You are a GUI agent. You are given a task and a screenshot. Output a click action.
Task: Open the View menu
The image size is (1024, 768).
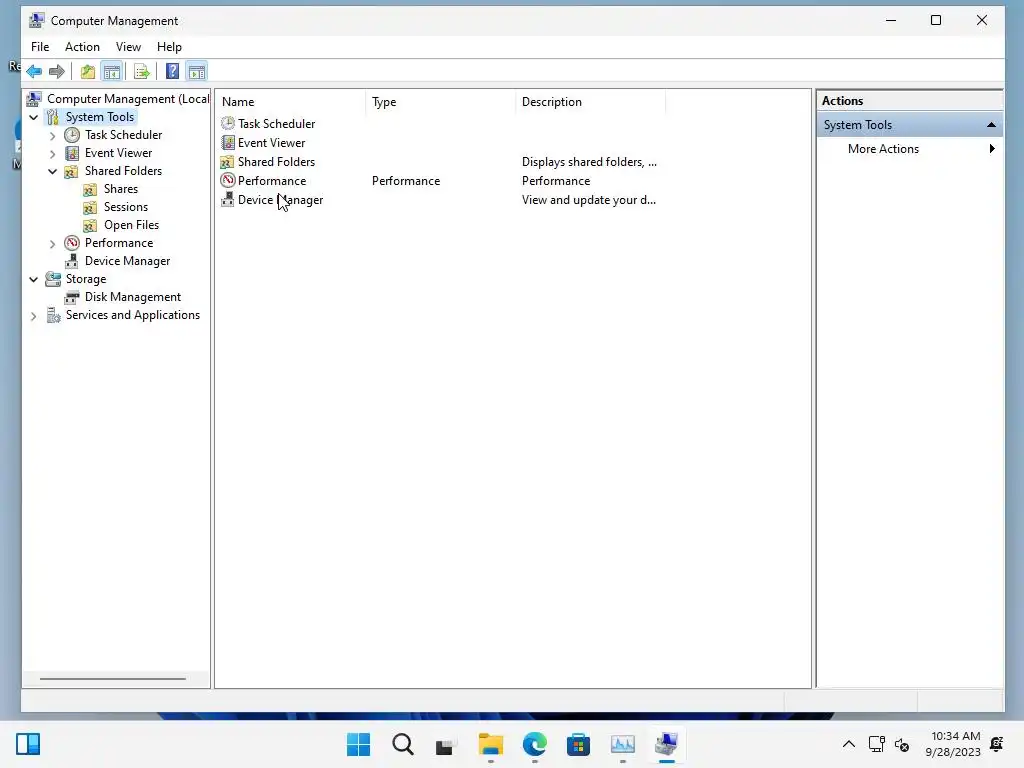pyautogui.click(x=128, y=47)
